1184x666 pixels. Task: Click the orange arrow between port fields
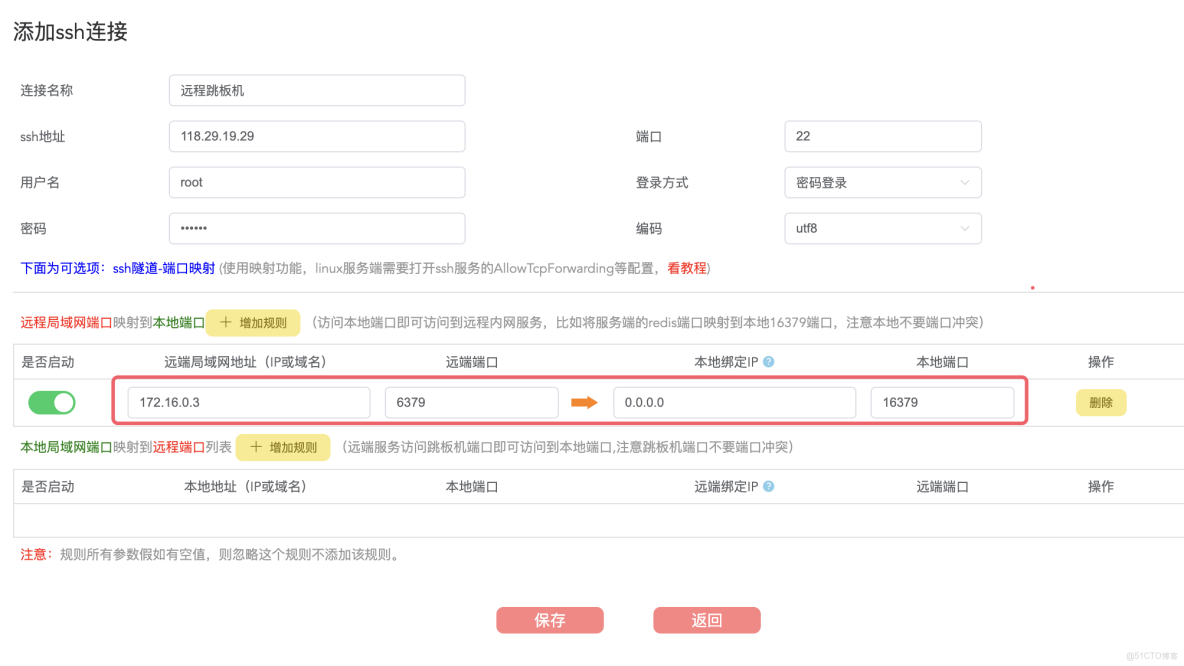point(585,402)
